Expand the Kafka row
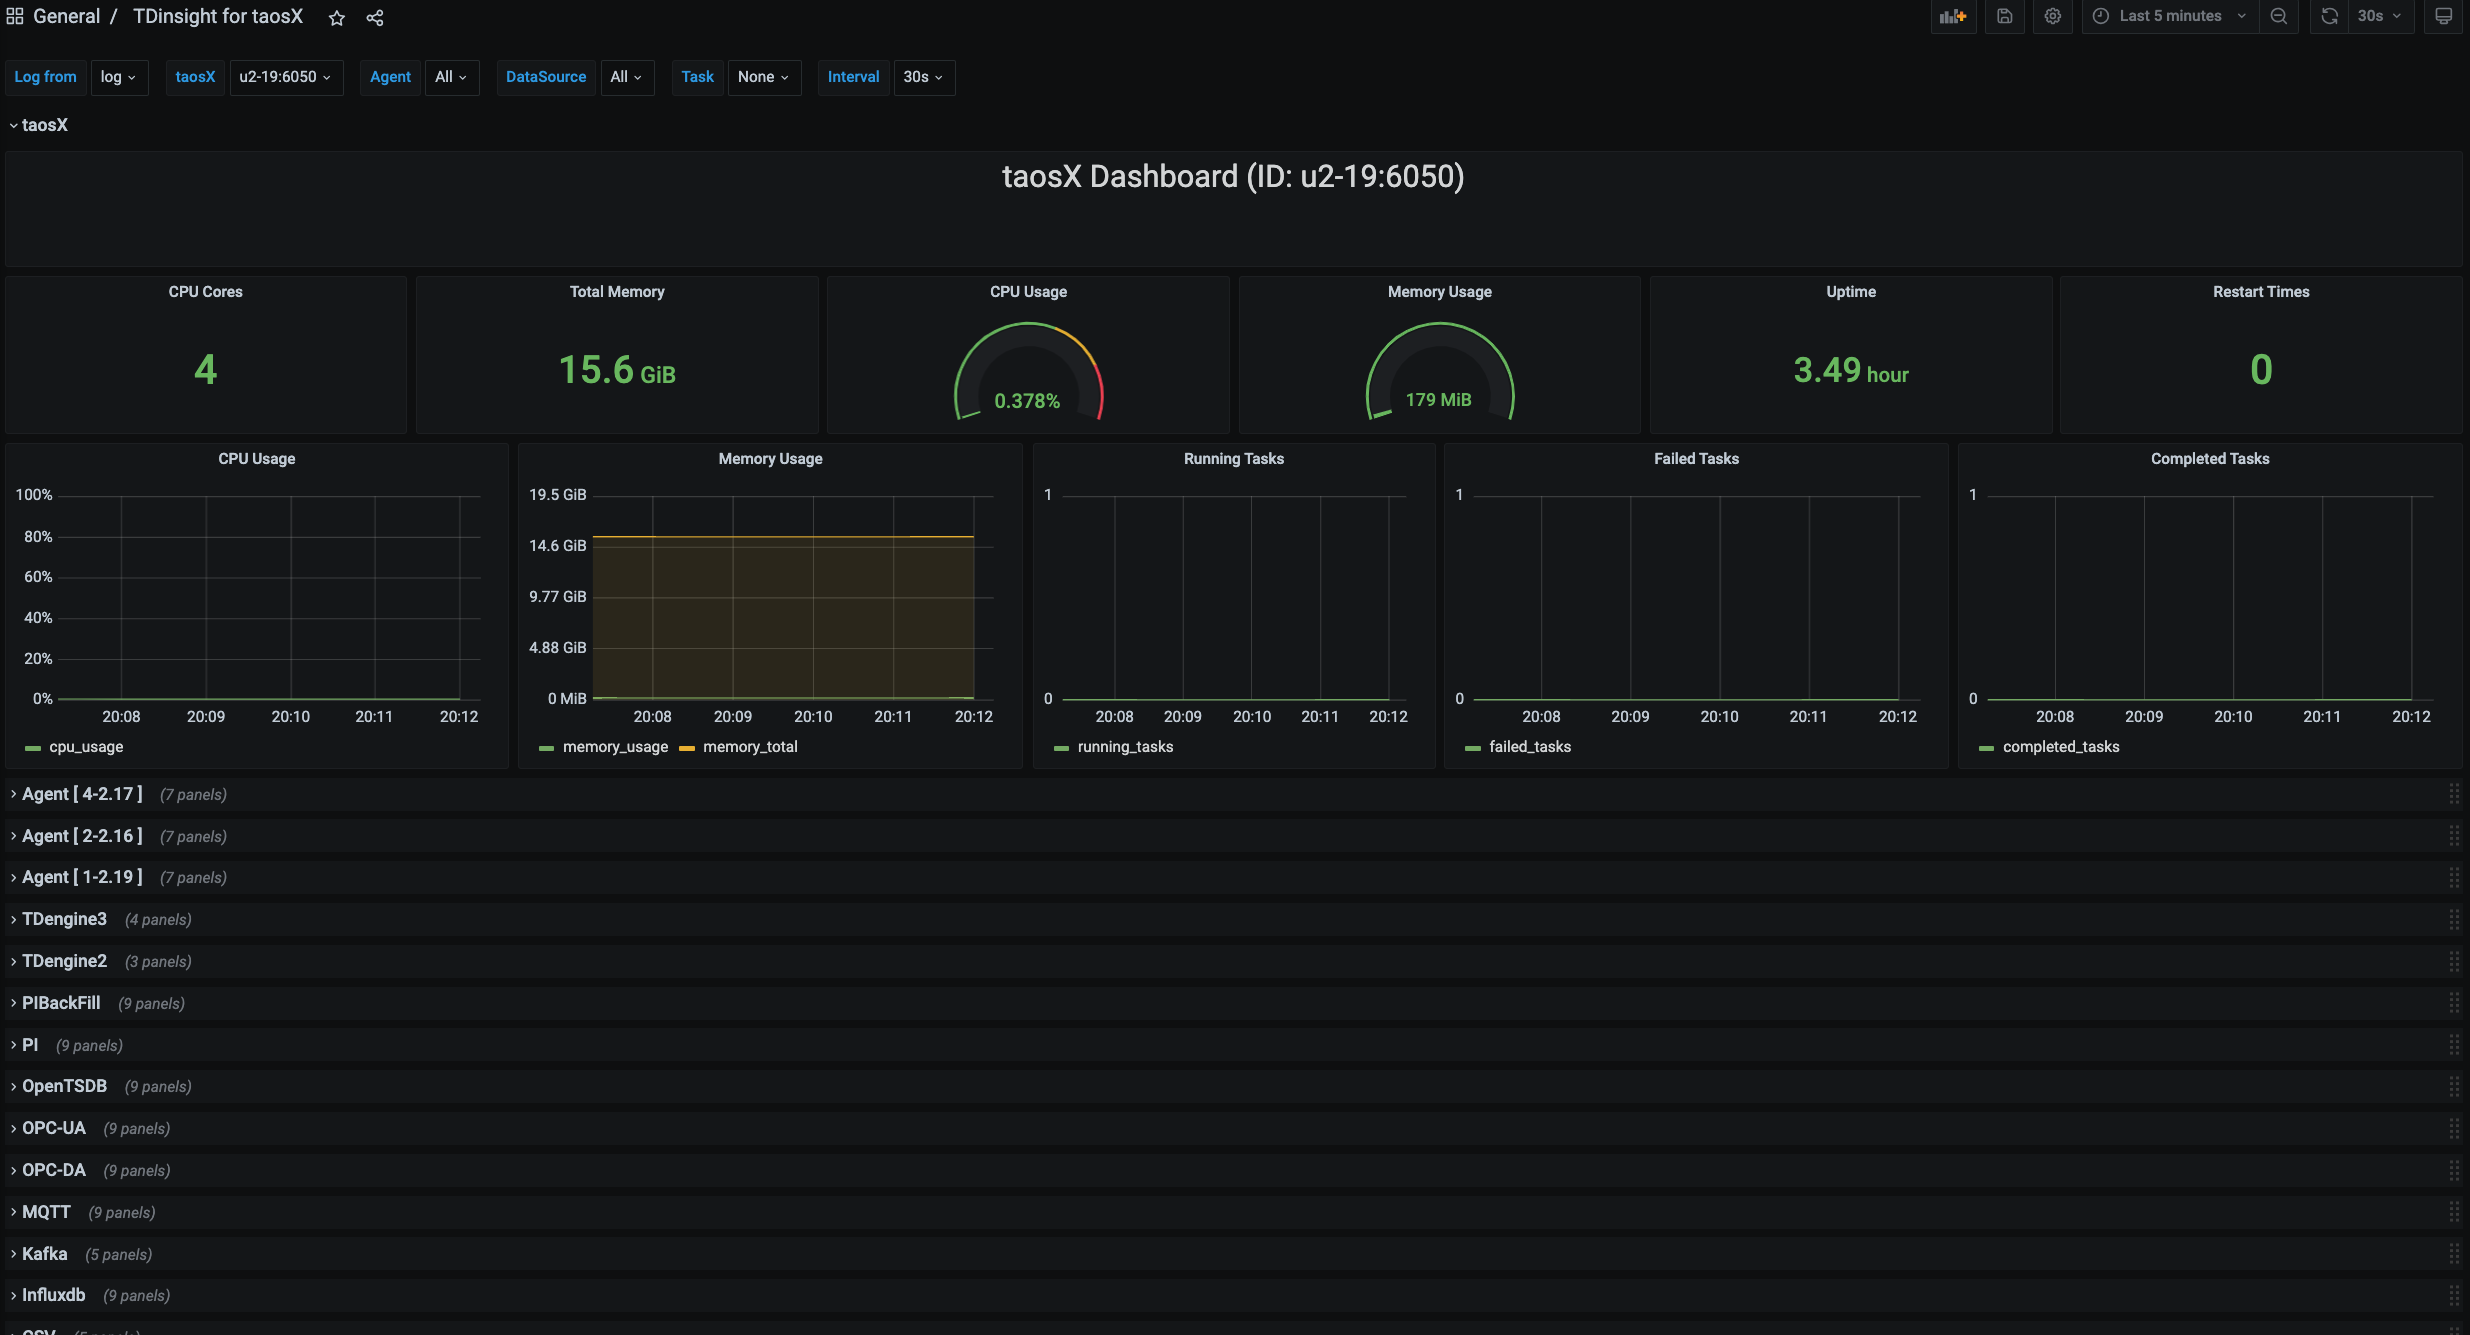This screenshot has width=2470, height=1335. coord(44,1254)
